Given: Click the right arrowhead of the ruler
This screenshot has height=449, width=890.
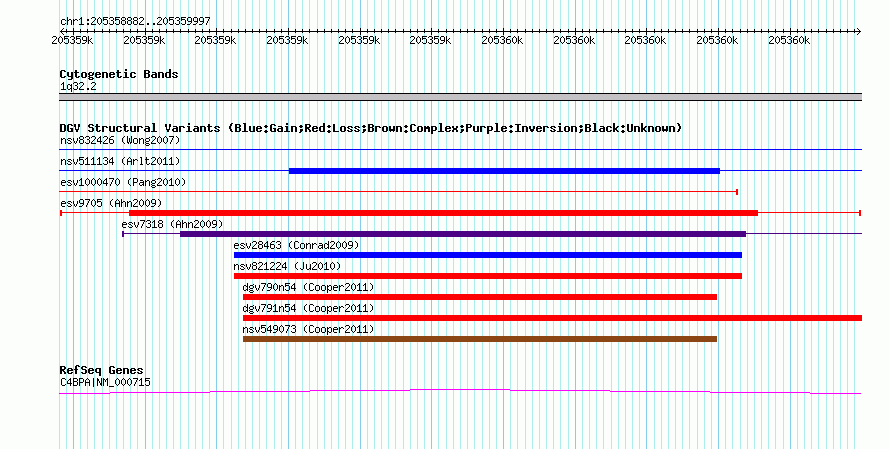Looking at the screenshot, I should tap(858, 31).
